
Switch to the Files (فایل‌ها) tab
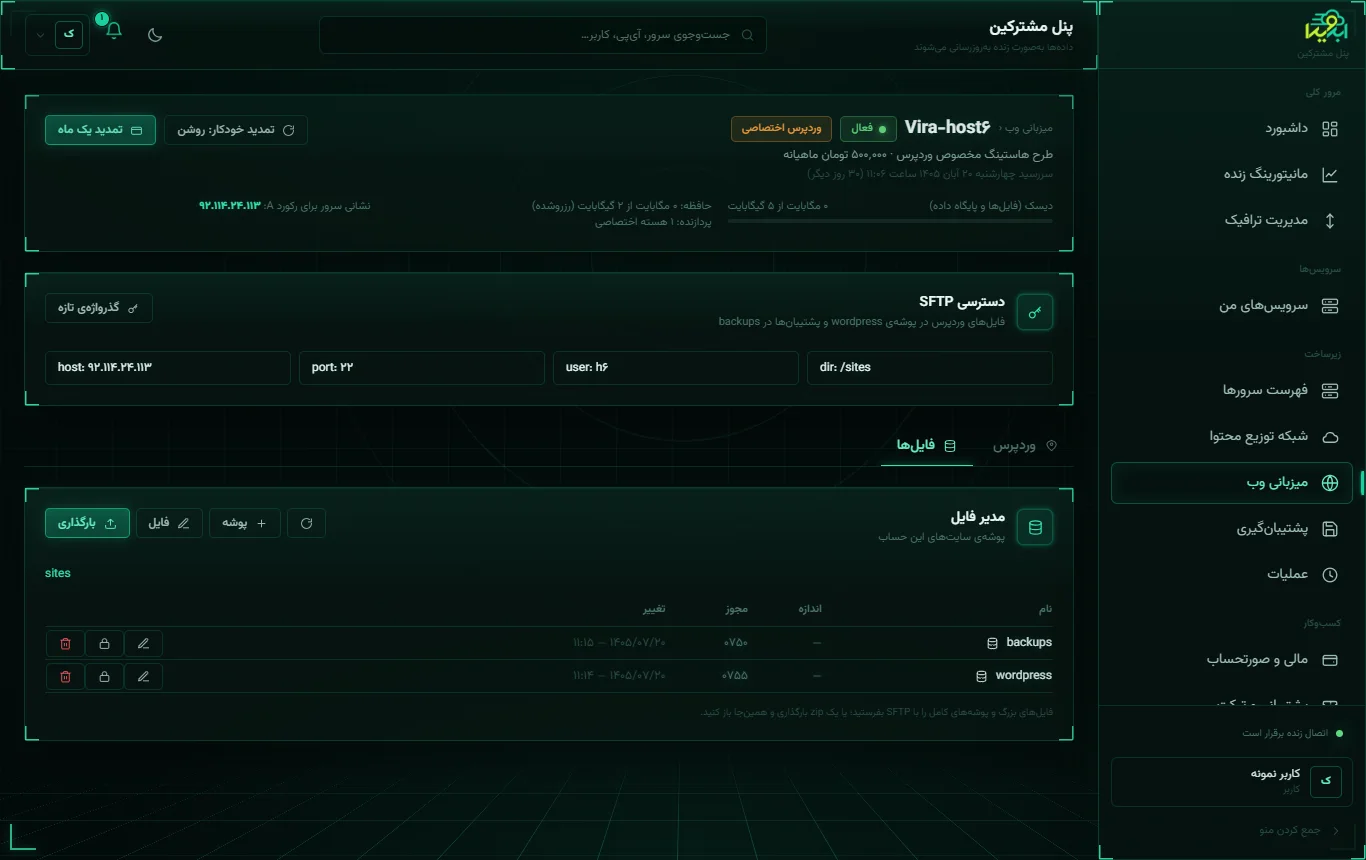(x=927, y=445)
